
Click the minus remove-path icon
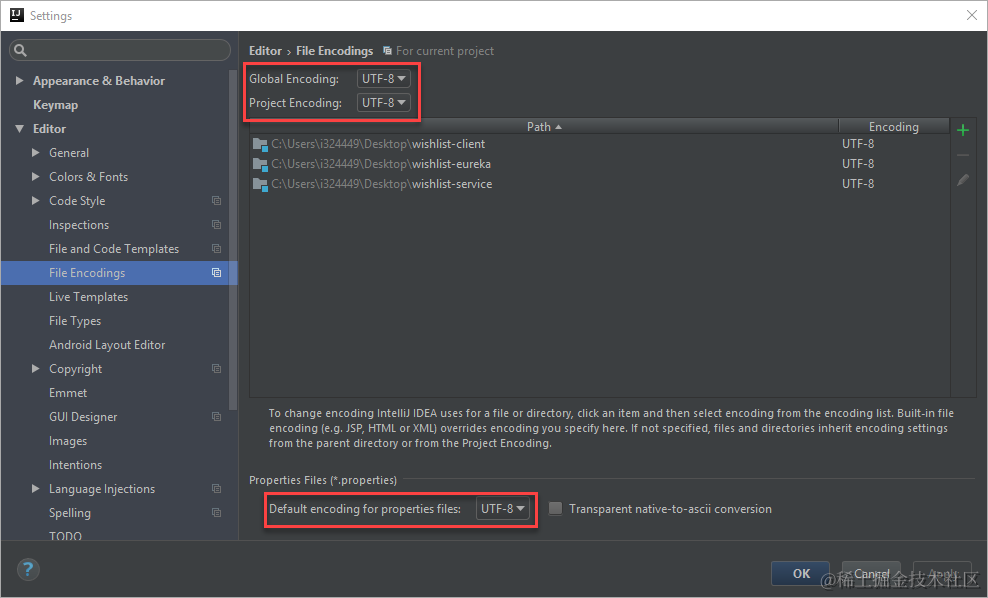click(x=962, y=155)
